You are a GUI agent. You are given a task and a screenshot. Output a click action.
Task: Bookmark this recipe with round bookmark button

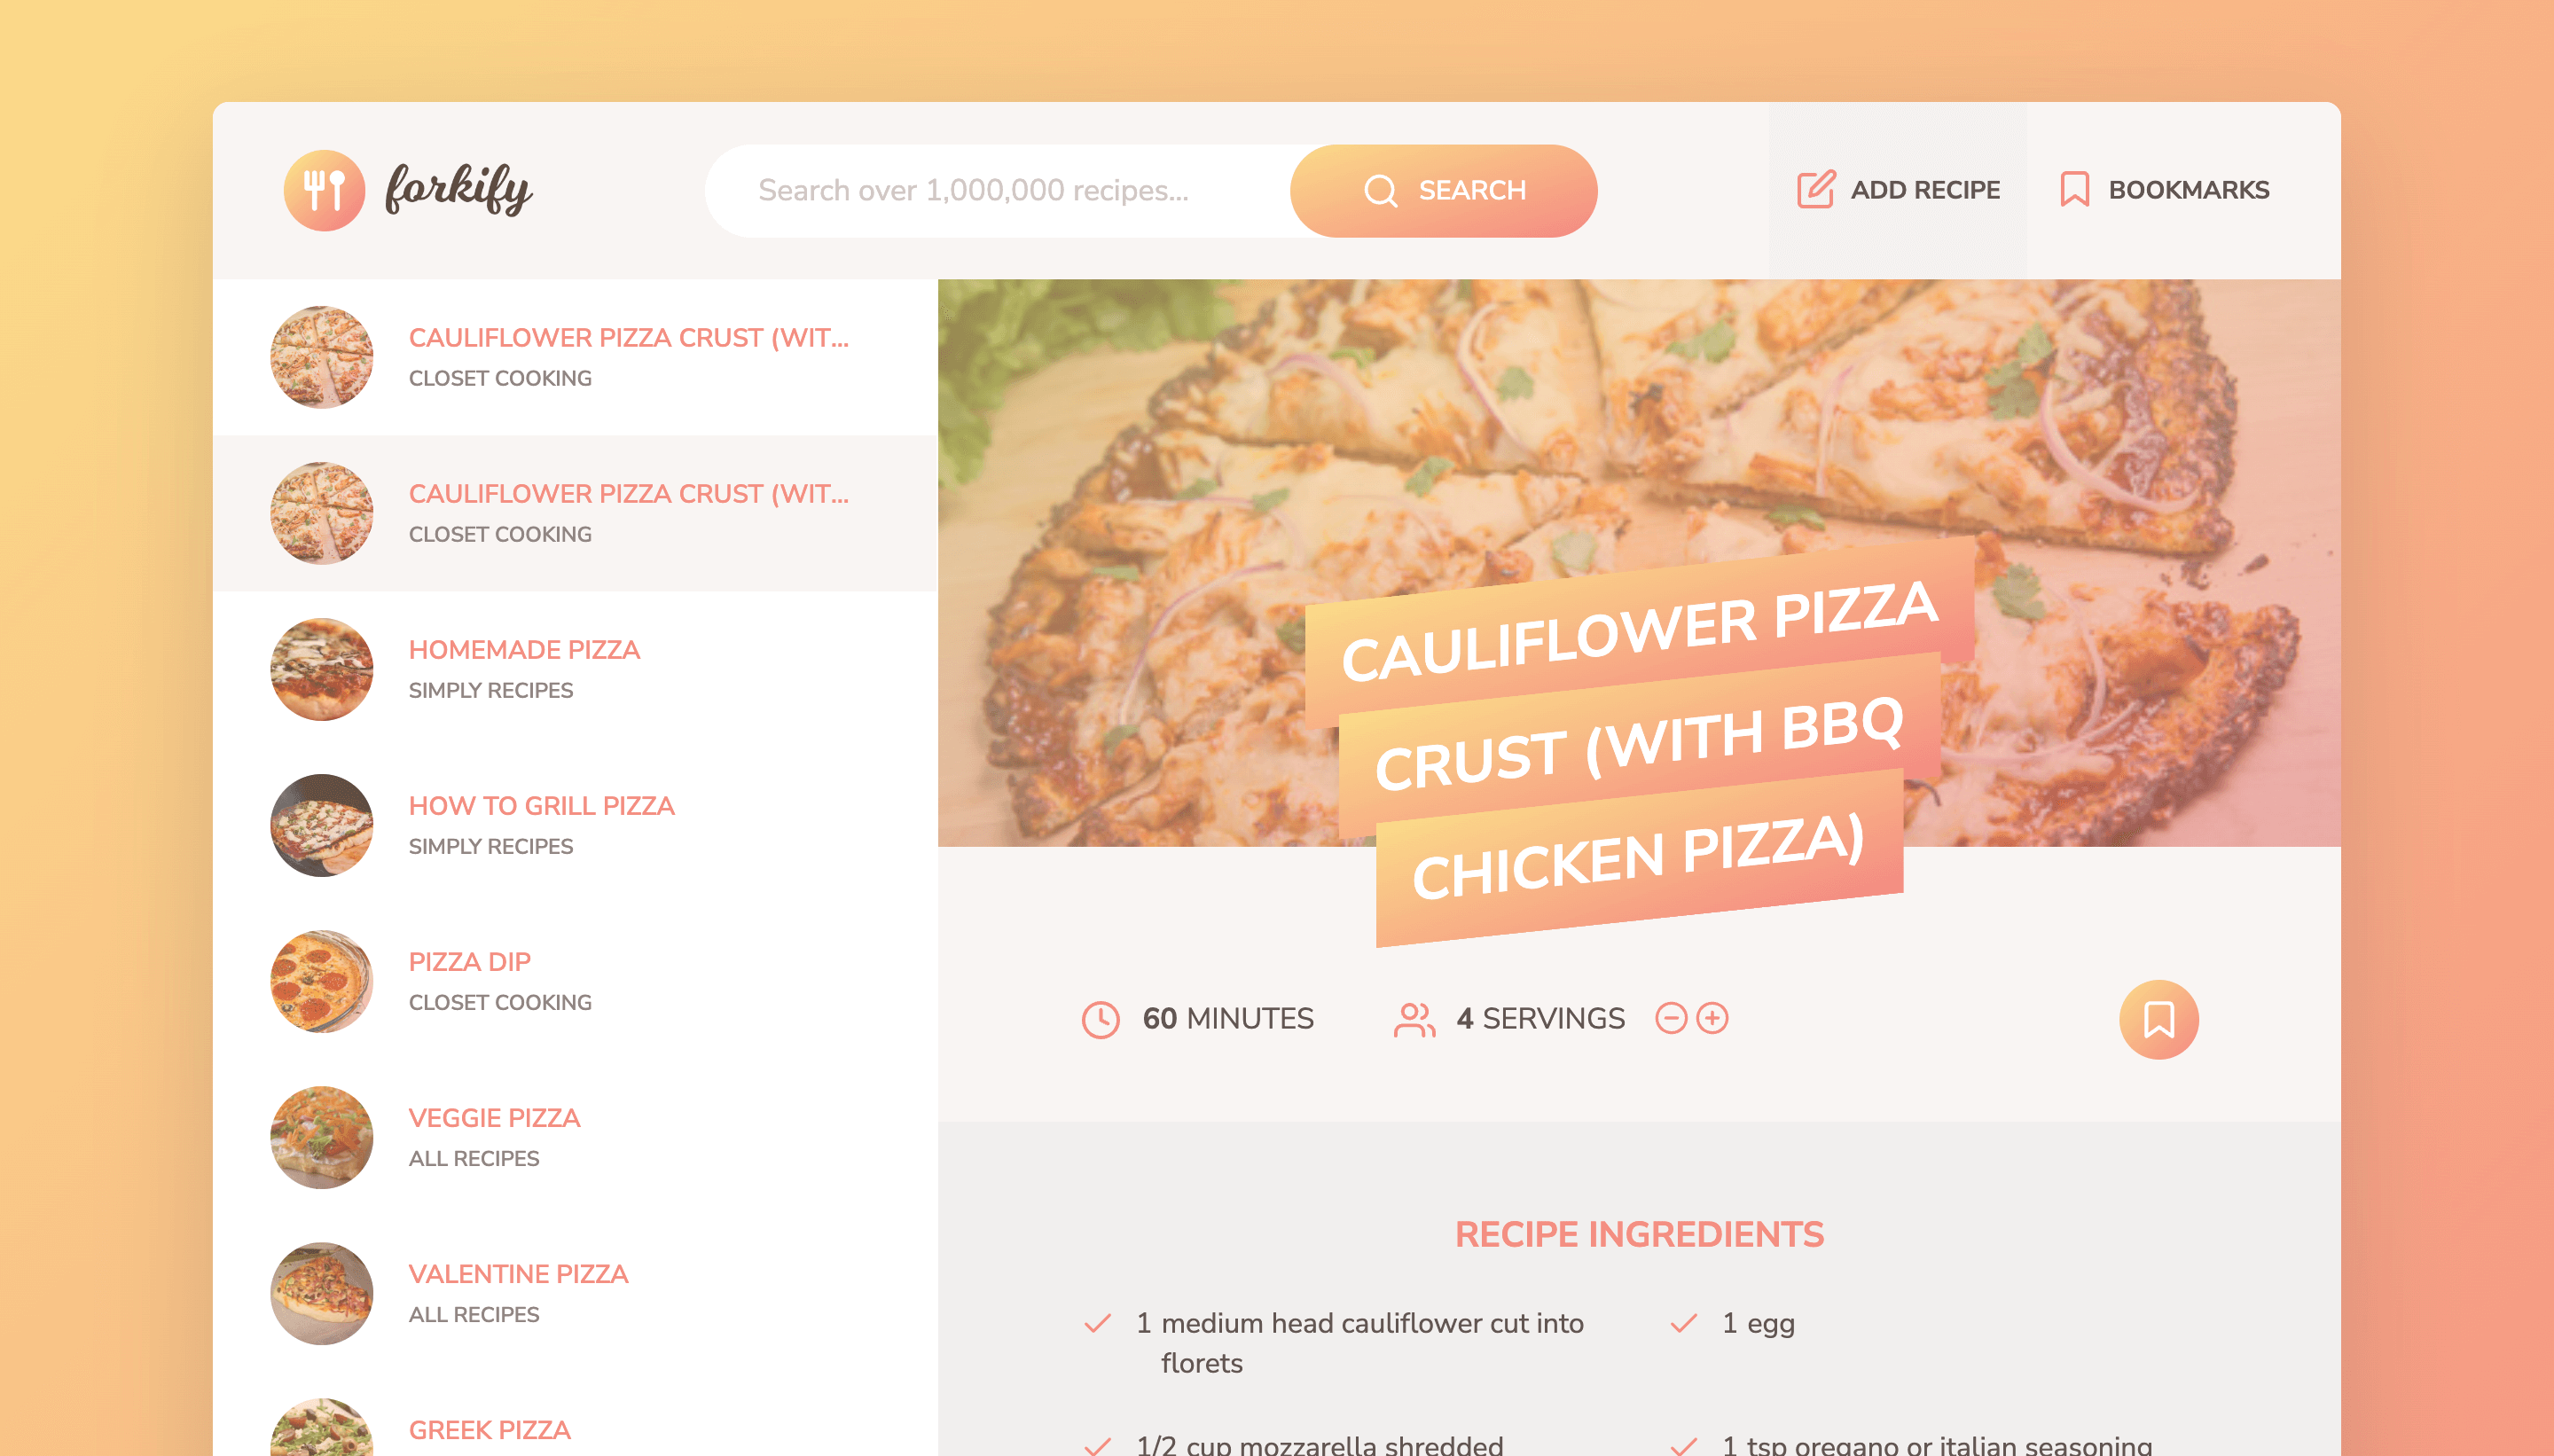click(x=2159, y=1019)
